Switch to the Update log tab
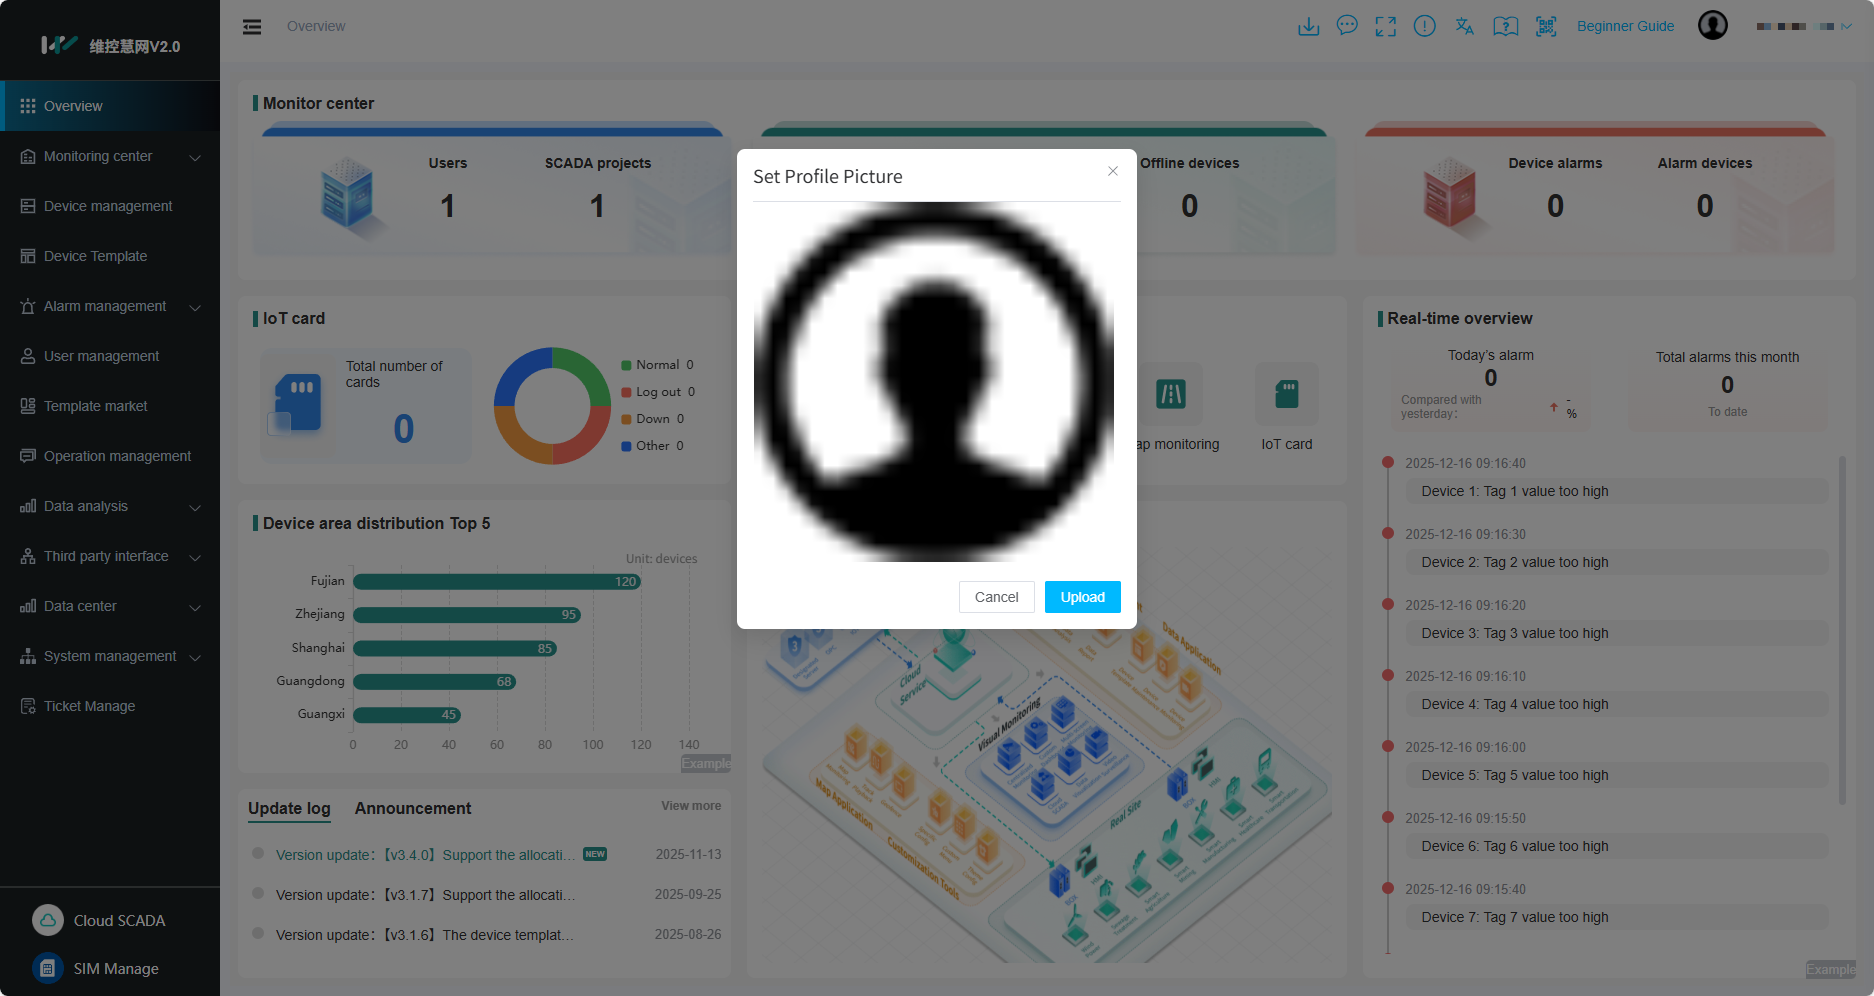The image size is (1874, 996). [x=289, y=808]
